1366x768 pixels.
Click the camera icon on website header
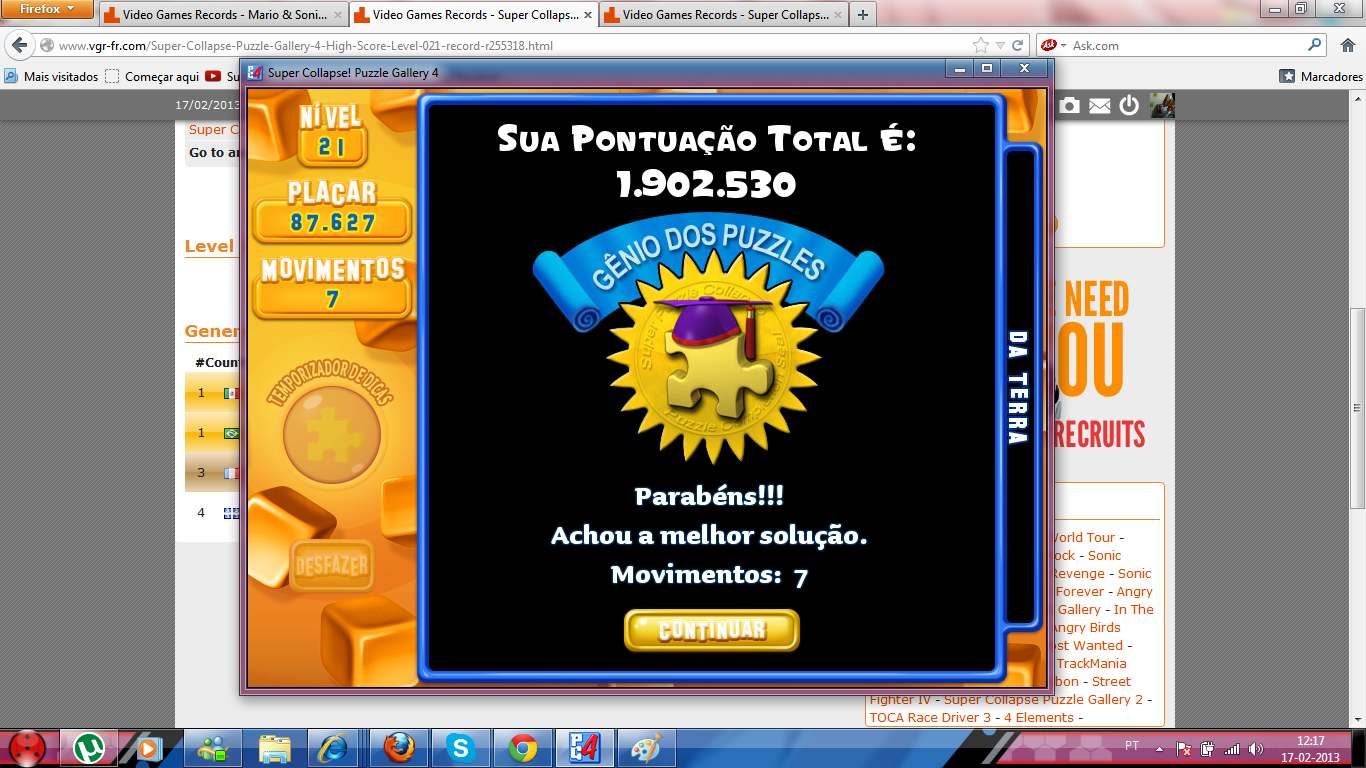point(1070,105)
